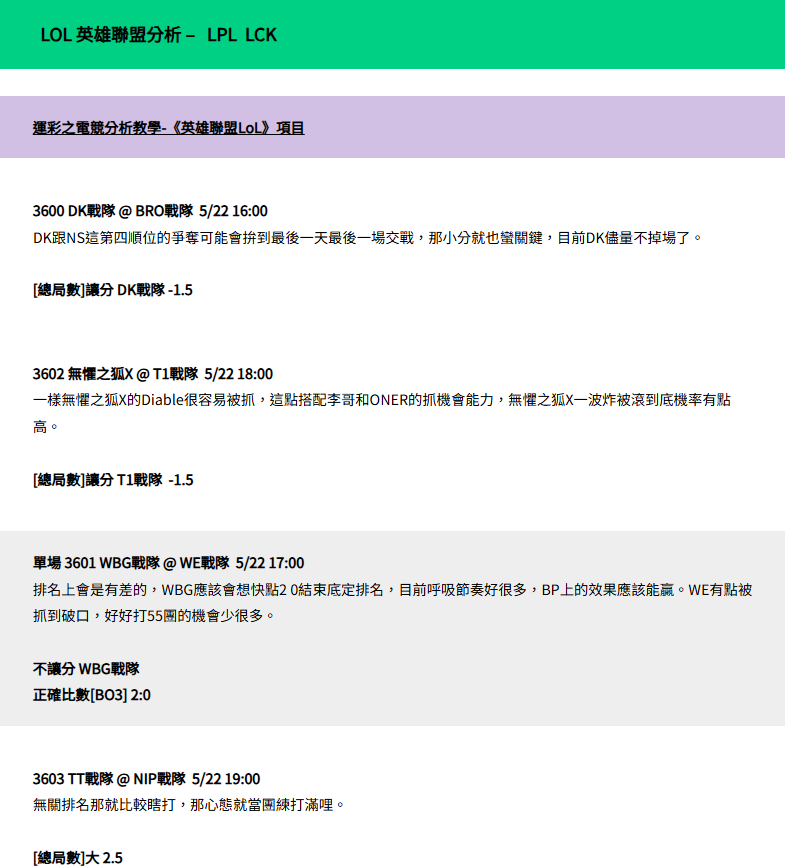The image size is (785, 868).
Task: Click the LOL 英雄聯盟分析 – LPL LCK header title
Action: [x=158, y=35]
